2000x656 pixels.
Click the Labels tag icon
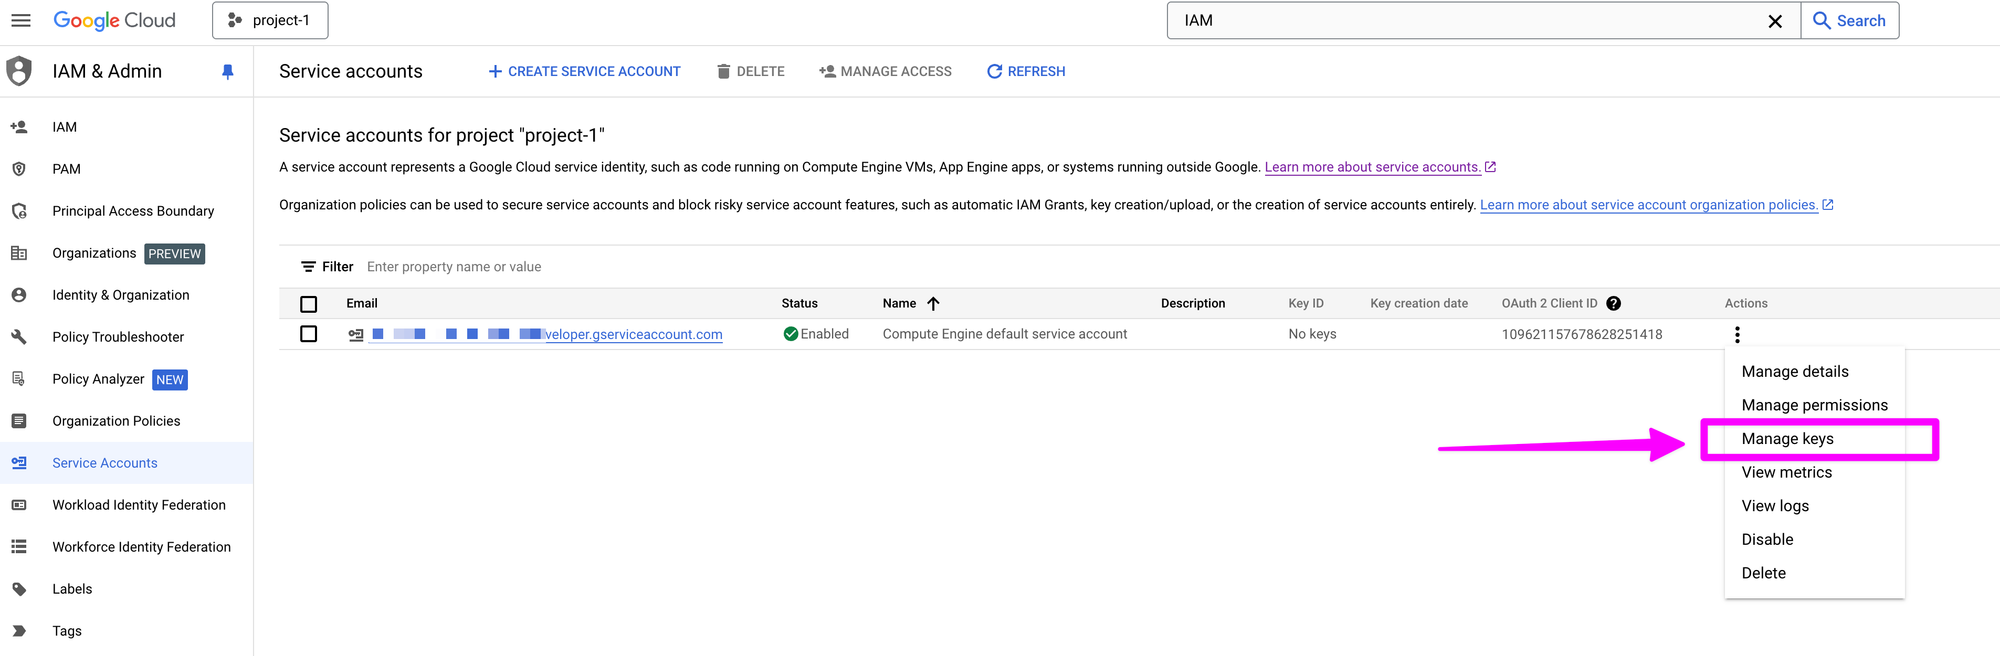click(19, 589)
